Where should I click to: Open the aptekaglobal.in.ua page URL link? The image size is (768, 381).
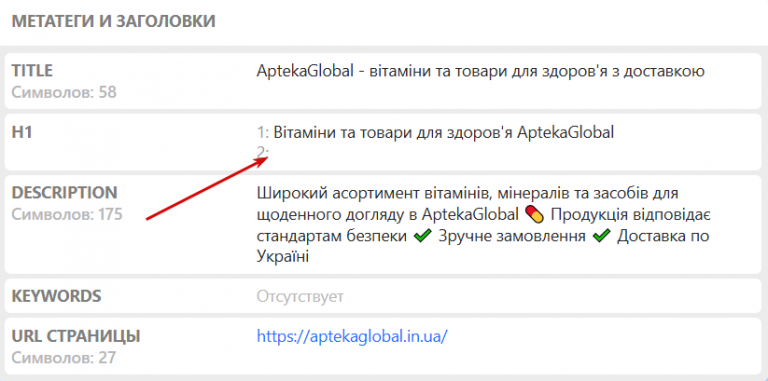(x=352, y=336)
